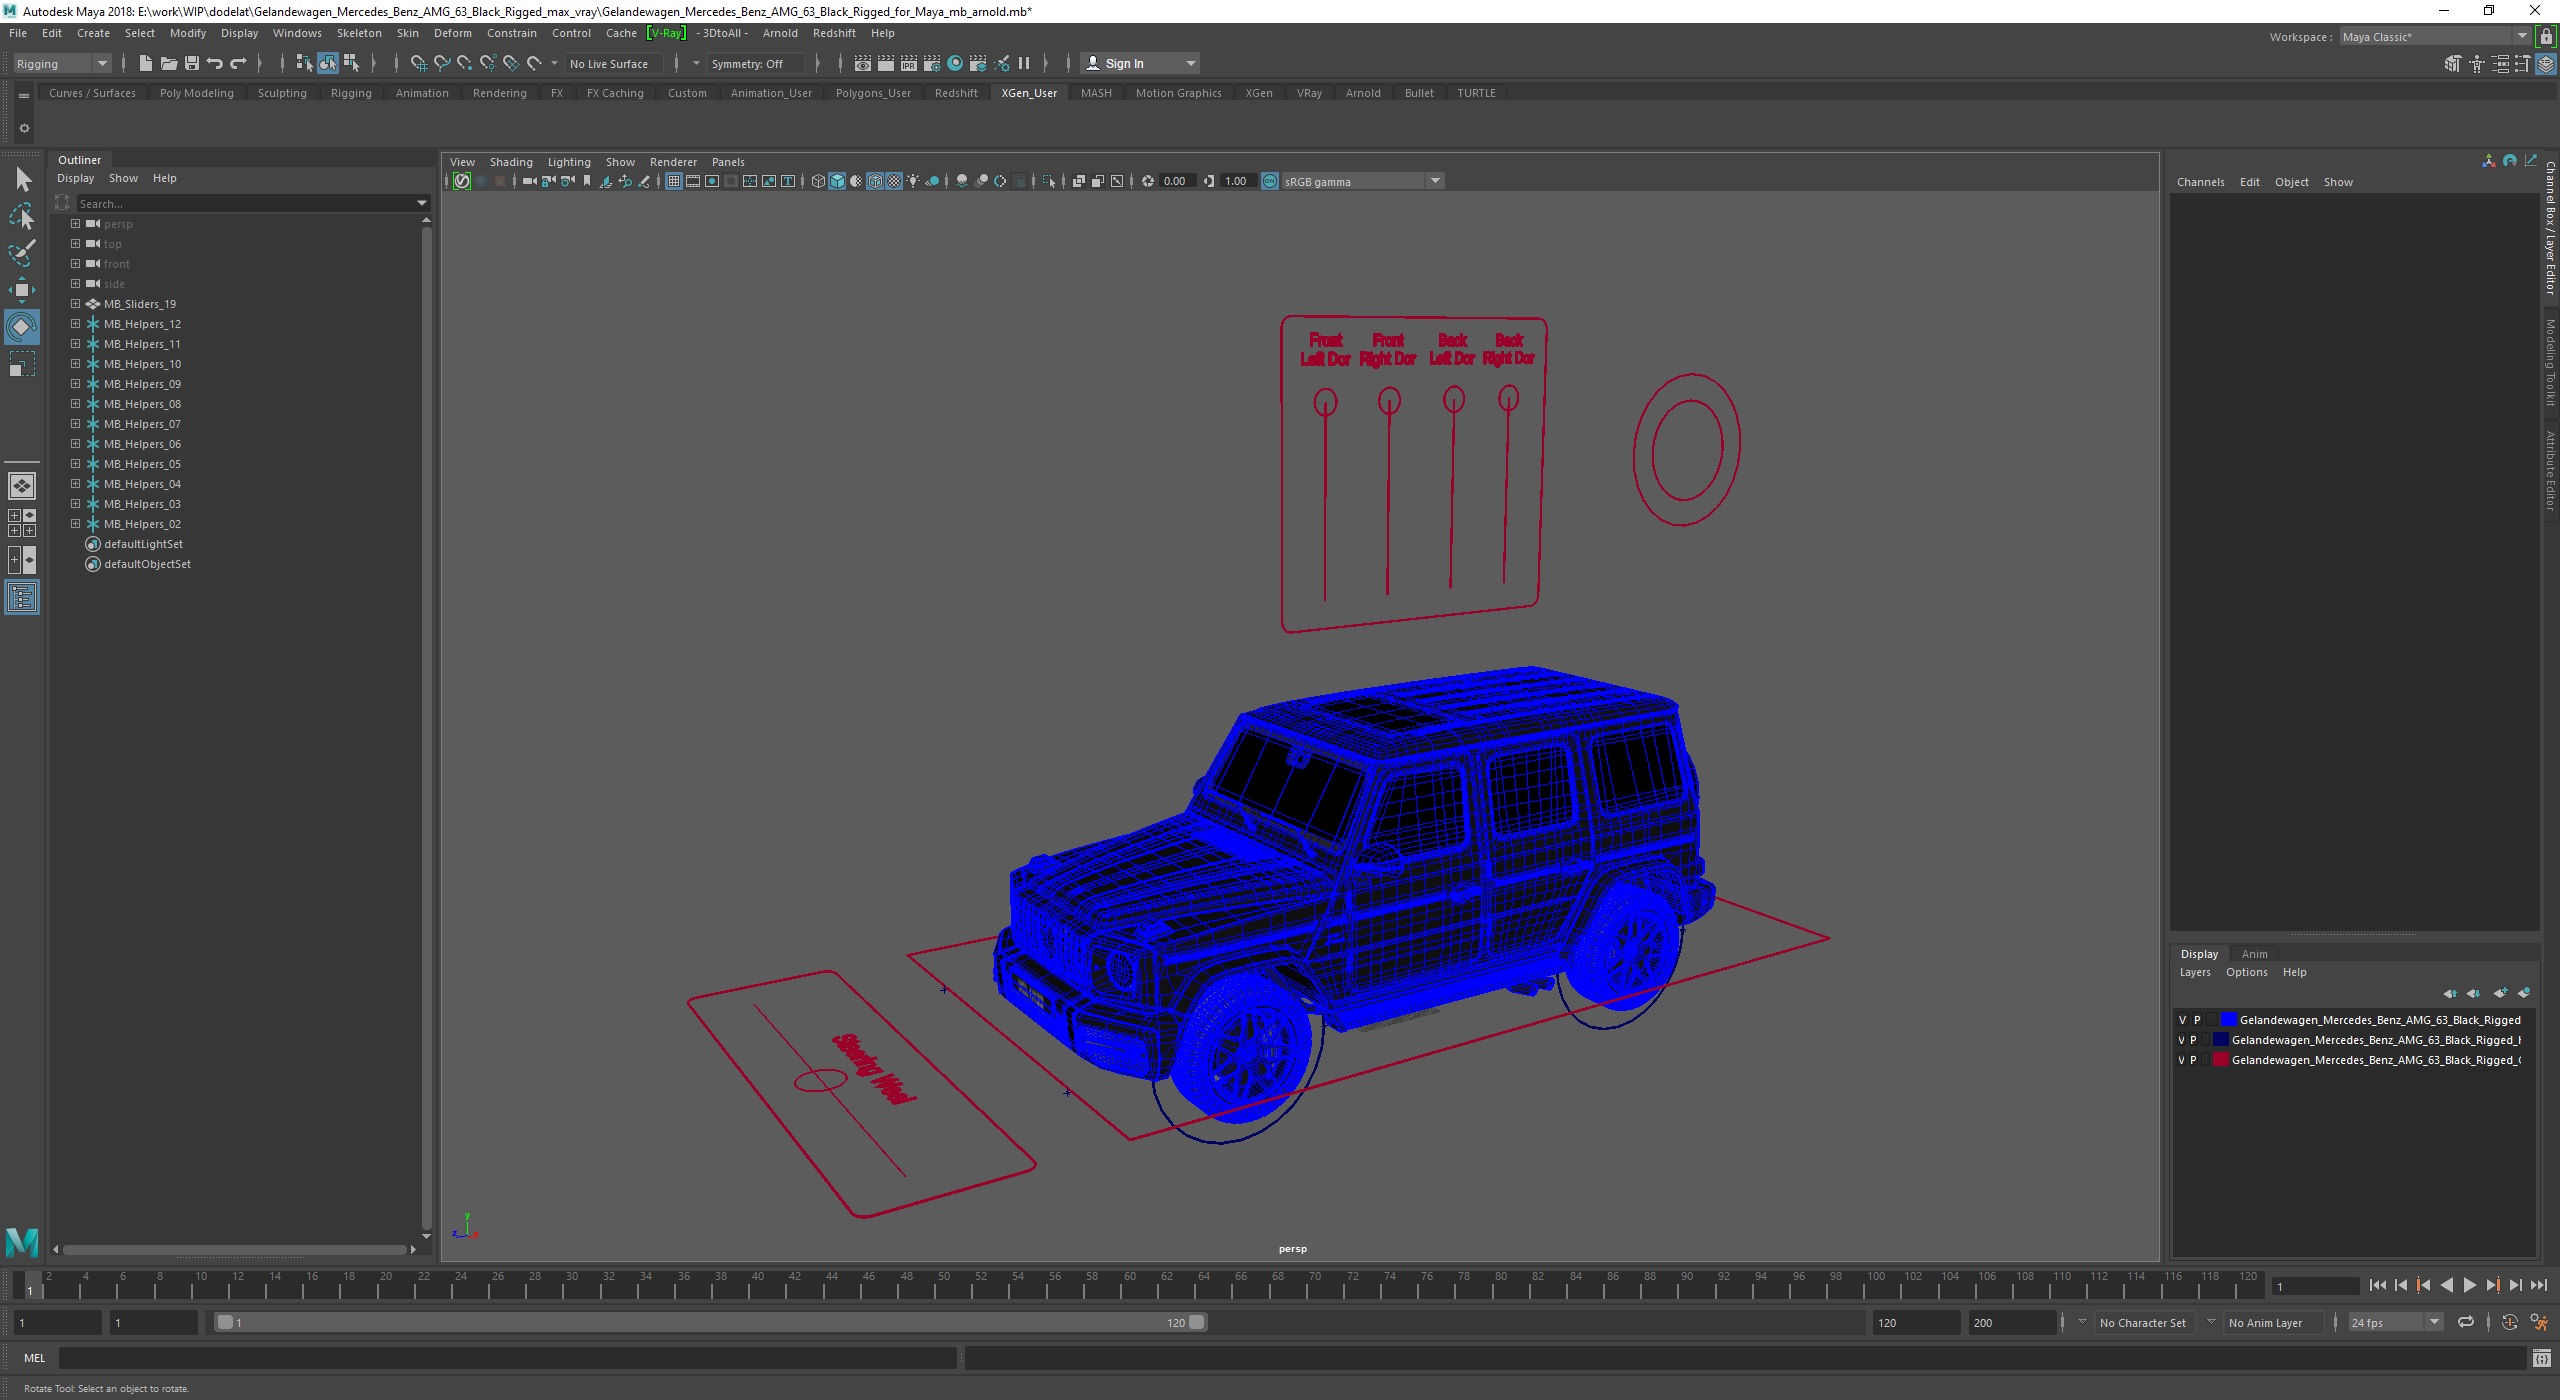
Task: Click the New Scene icon
Action: coord(145,63)
